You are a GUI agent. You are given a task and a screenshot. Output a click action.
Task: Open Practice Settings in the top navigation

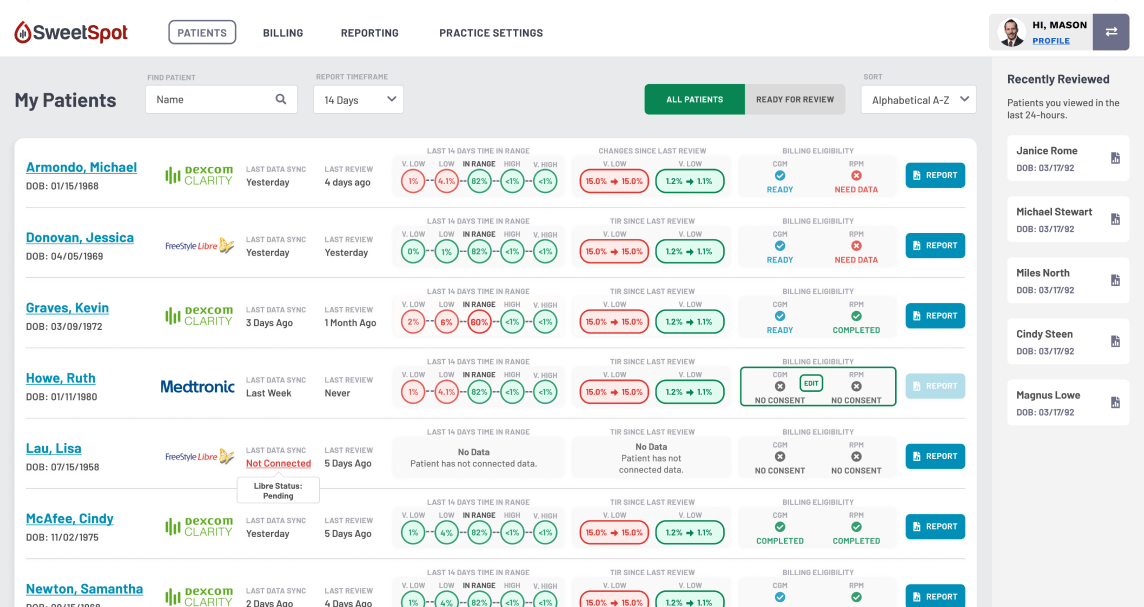(x=491, y=33)
